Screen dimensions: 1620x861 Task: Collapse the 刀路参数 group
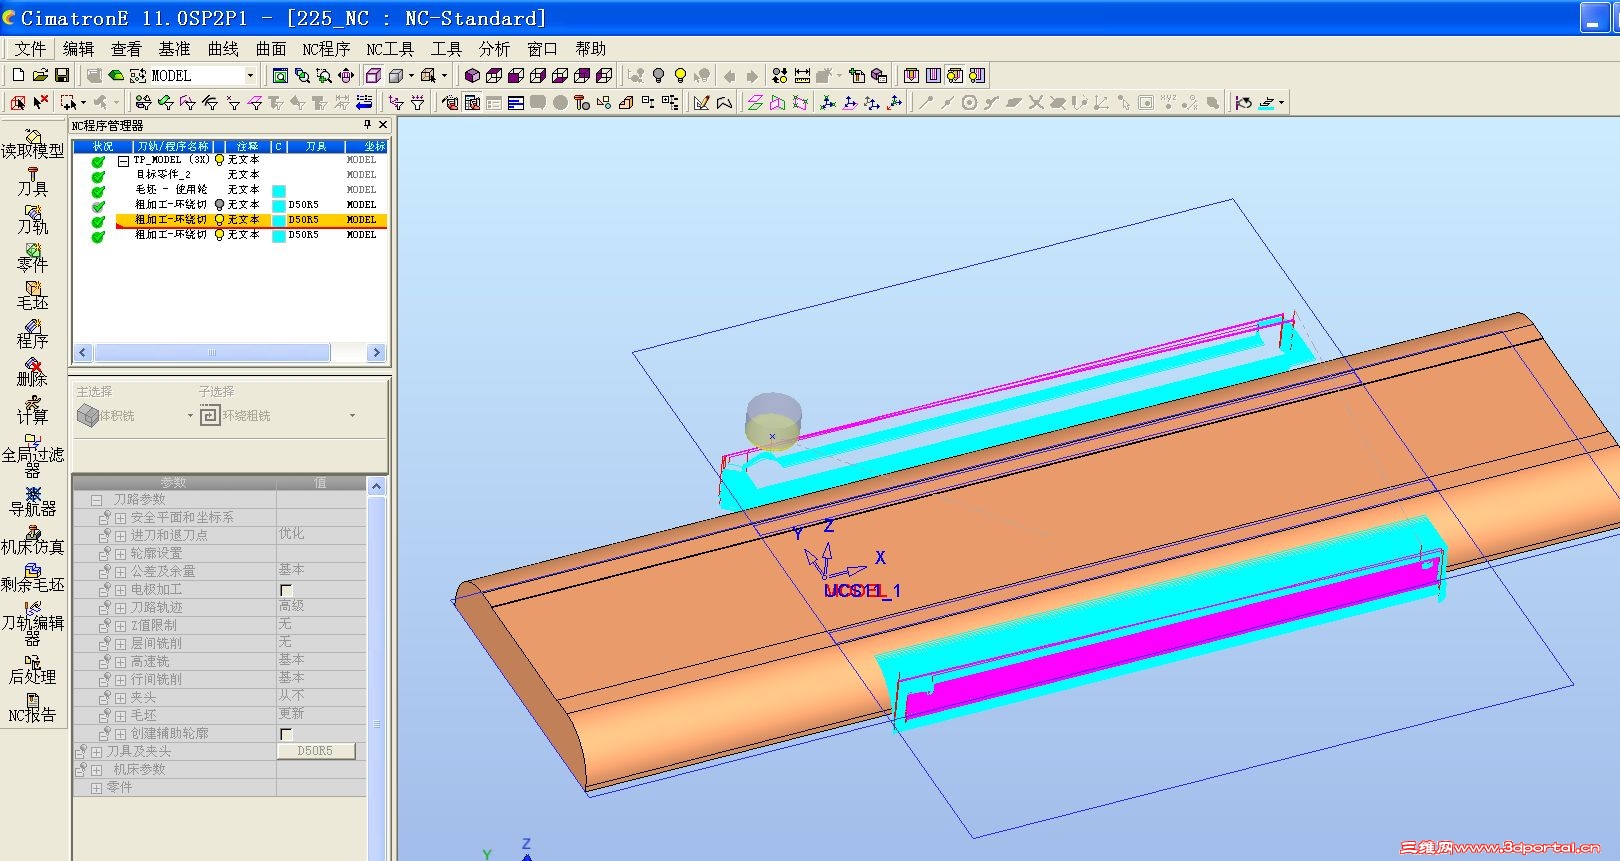click(x=97, y=499)
